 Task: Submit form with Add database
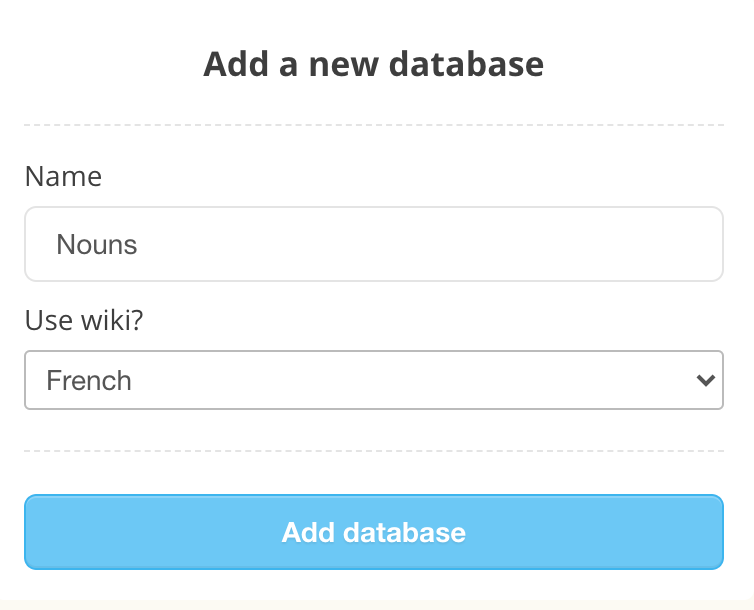click(373, 532)
